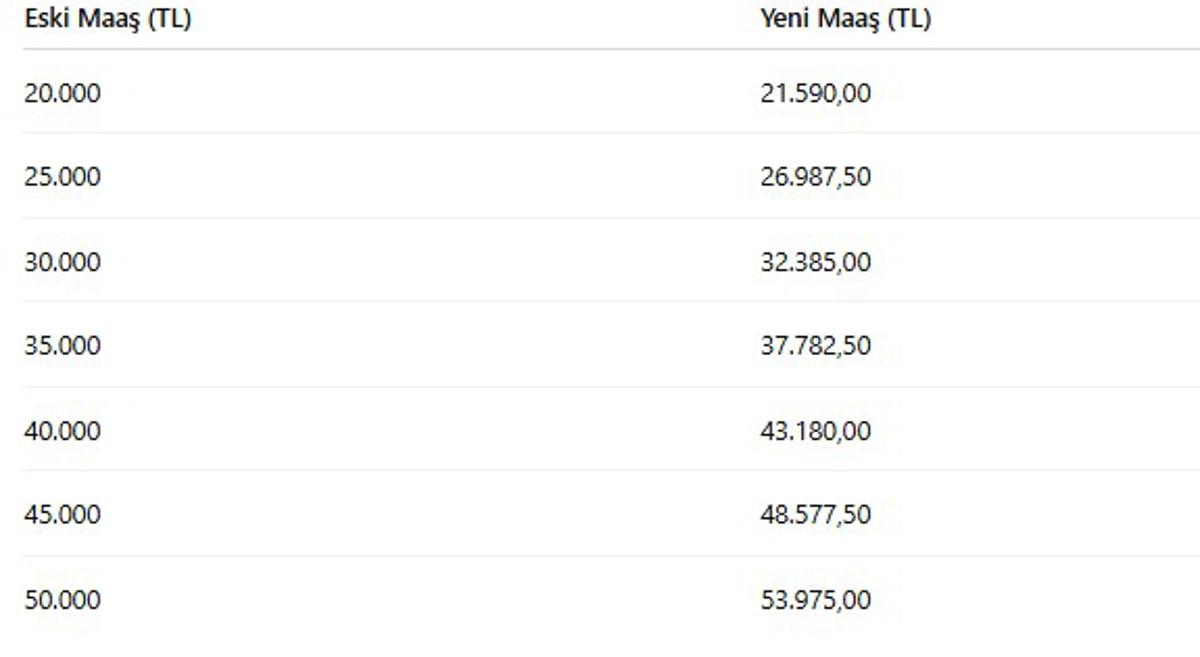Viewport: 1200px width, 657px height.
Task: Select the 53.975,00 new salary value
Action: (x=815, y=600)
